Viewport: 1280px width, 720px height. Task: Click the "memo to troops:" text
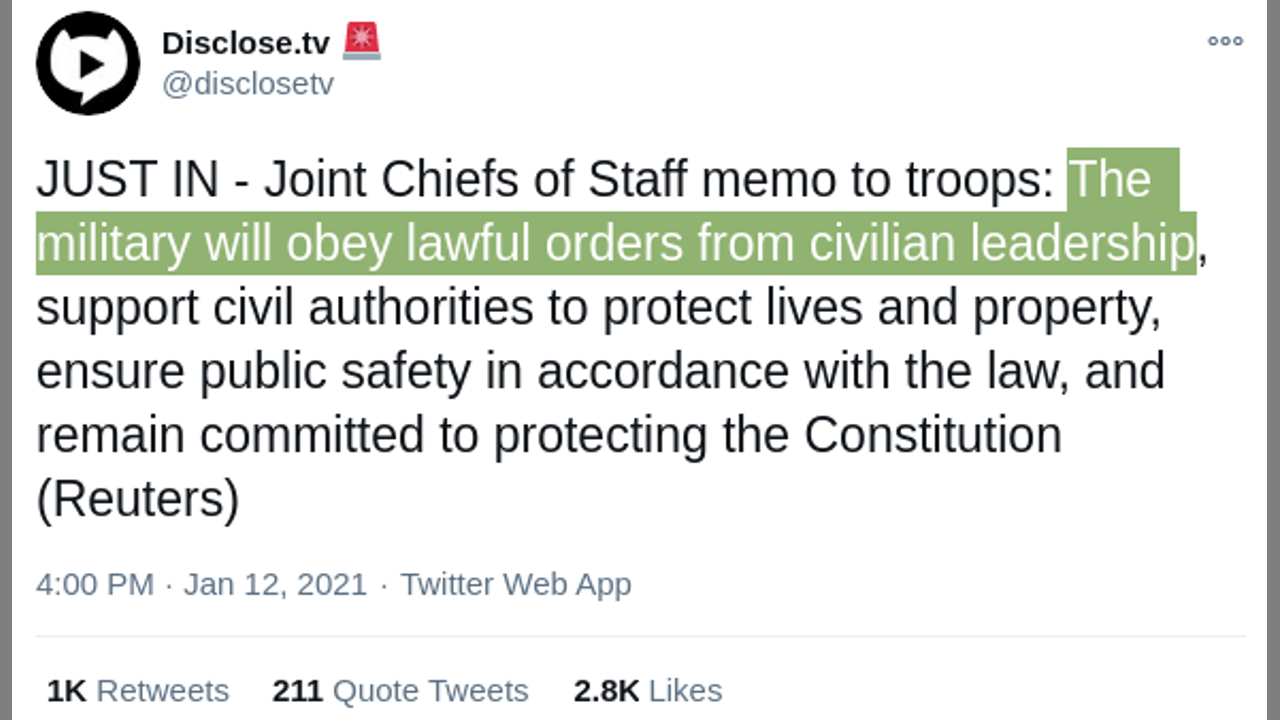click(x=878, y=180)
